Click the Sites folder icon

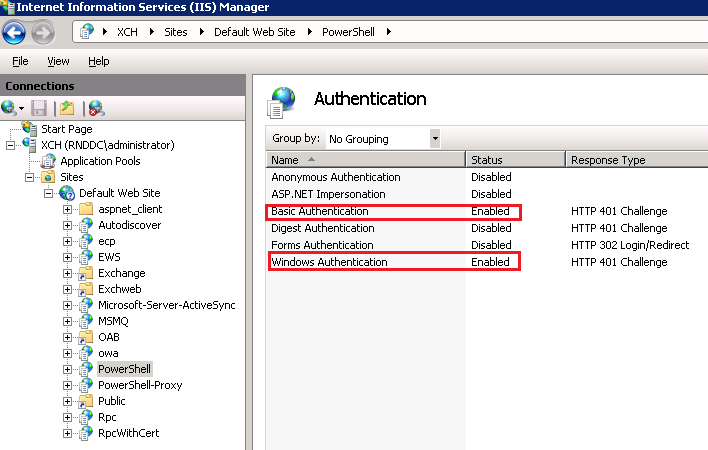(x=48, y=177)
